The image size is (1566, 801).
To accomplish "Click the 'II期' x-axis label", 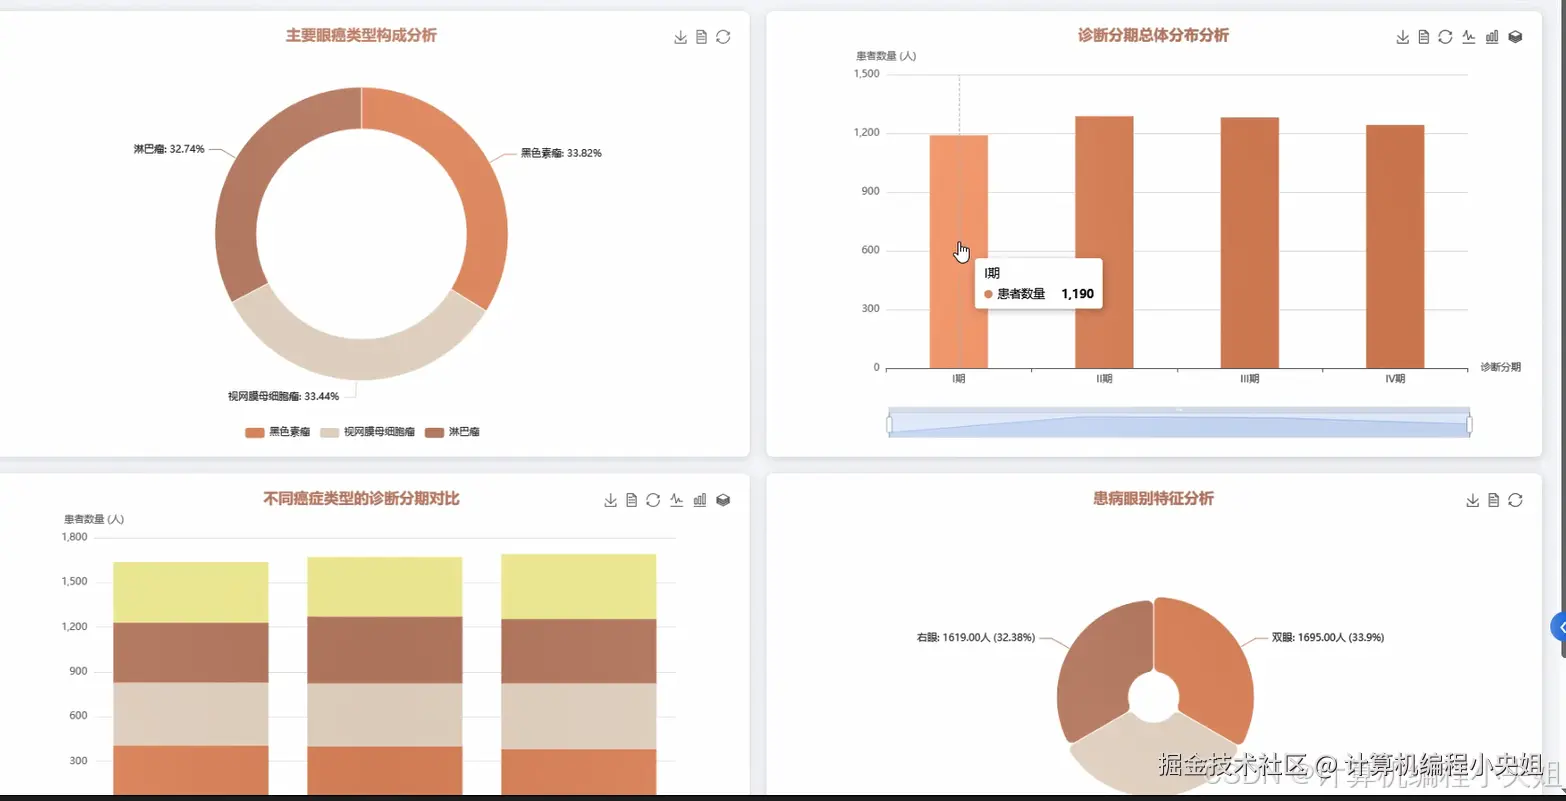I will click(1104, 379).
